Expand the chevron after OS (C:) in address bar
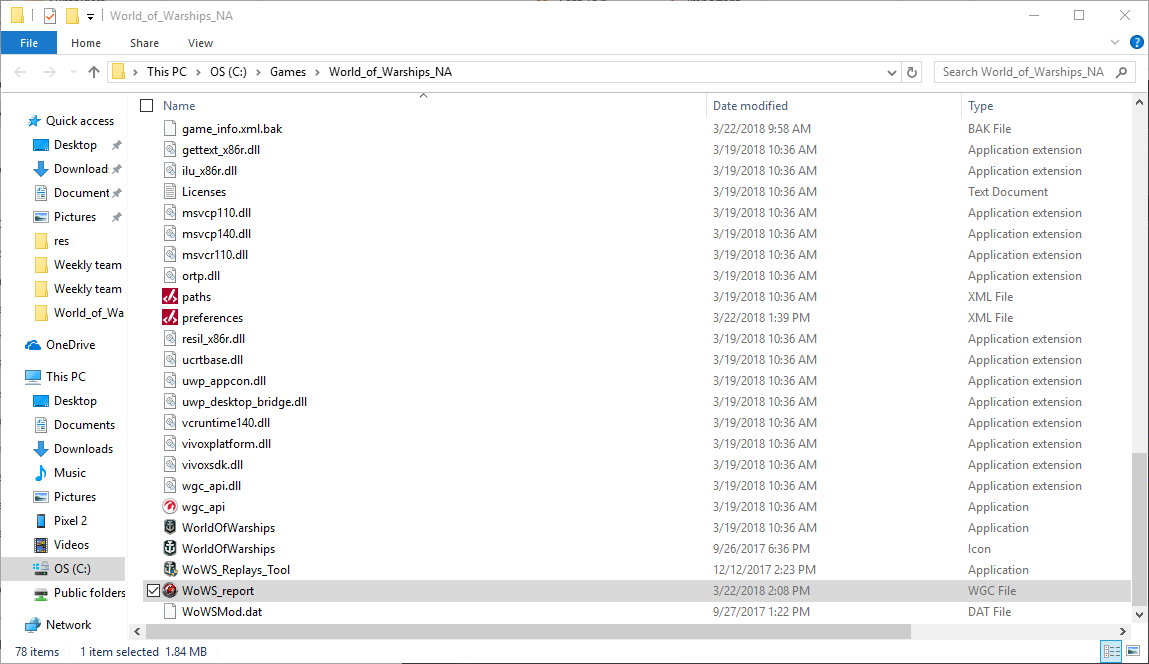The height and width of the screenshot is (664, 1149). pyautogui.click(x=259, y=72)
